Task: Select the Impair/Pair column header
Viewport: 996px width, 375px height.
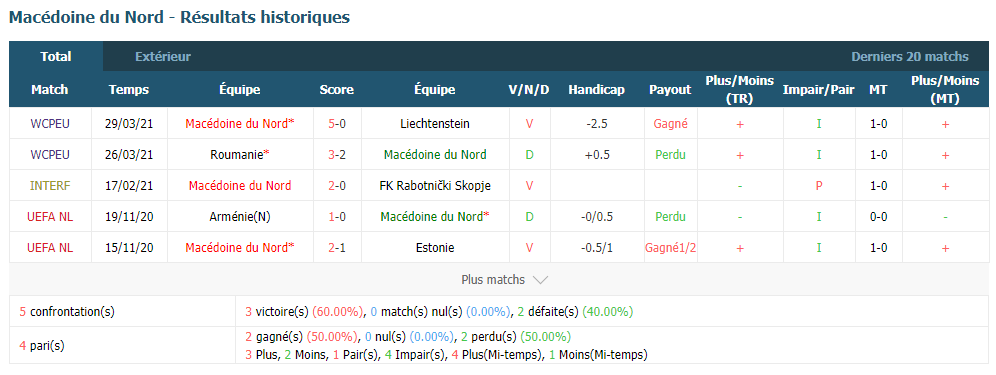Action: coord(818,90)
